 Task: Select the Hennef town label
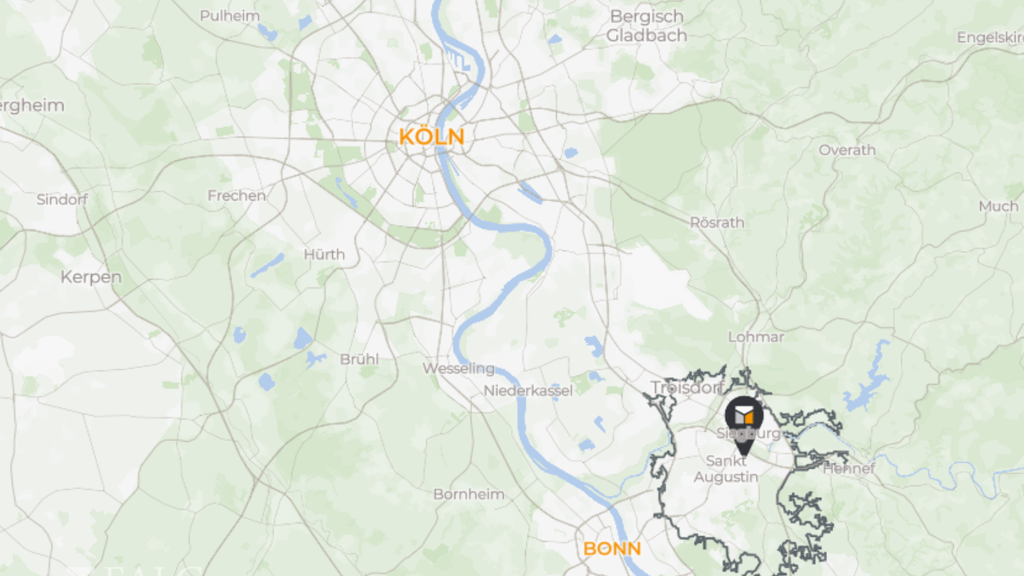pyautogui.click(x=848, y=468)
